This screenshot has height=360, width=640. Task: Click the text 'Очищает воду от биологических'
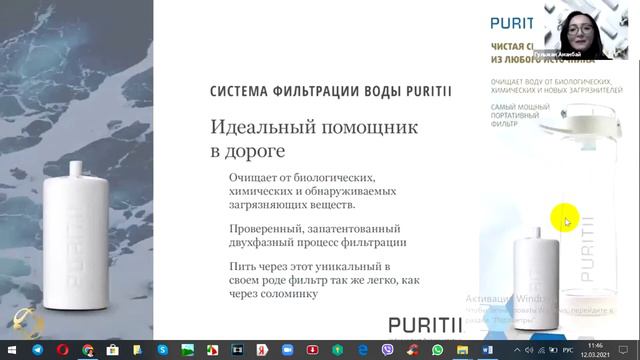click(557, 86)
